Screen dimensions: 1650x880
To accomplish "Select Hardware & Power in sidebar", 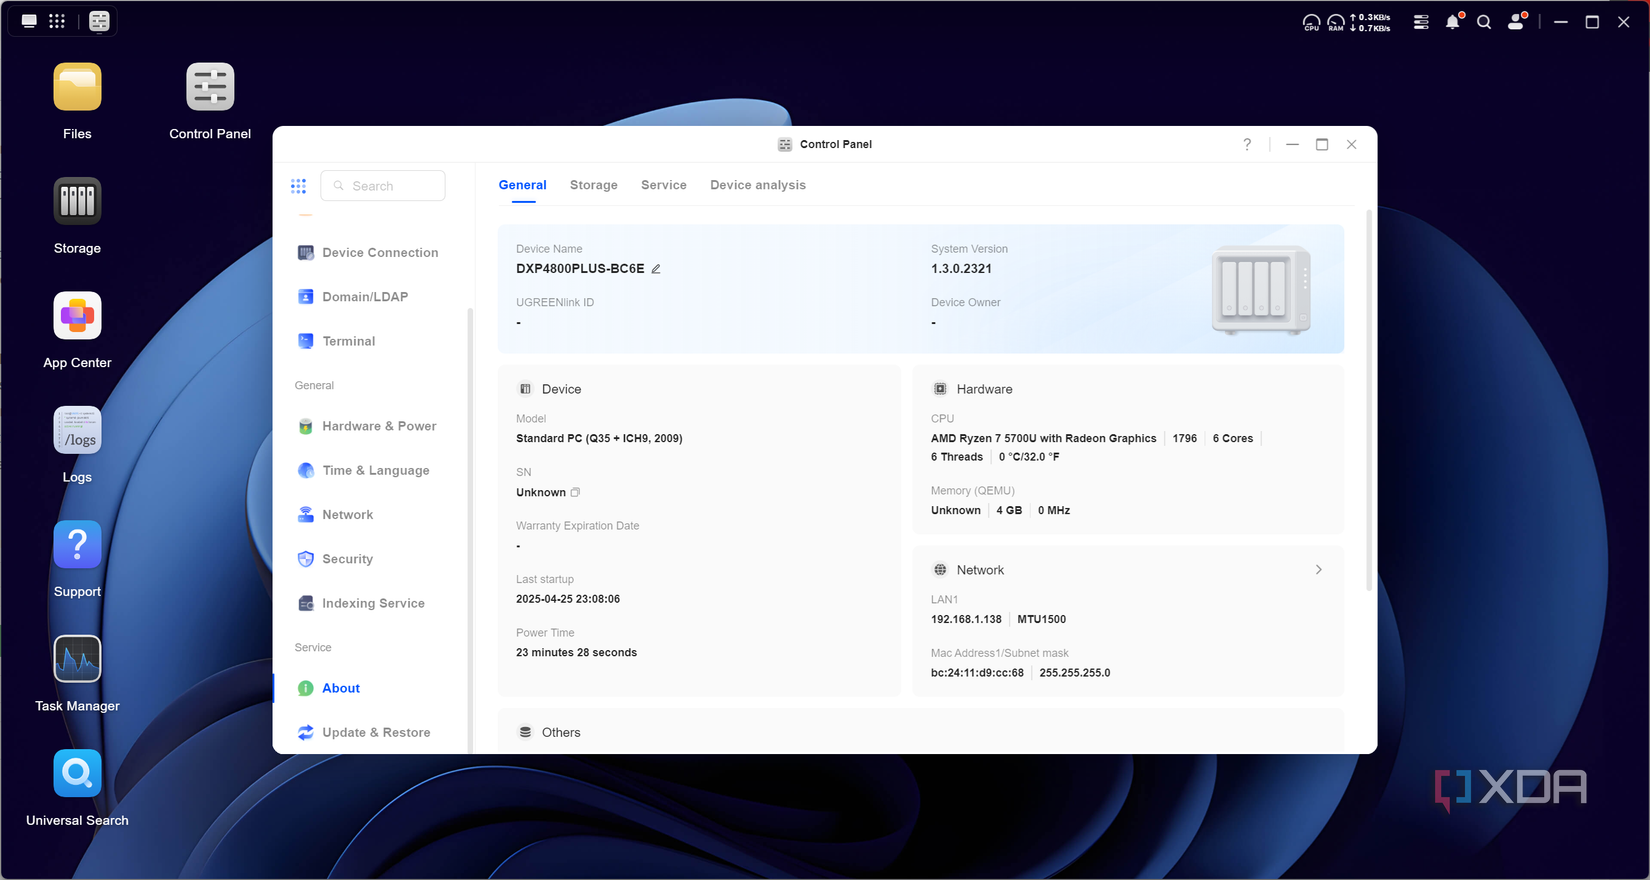I will (370, 426).
